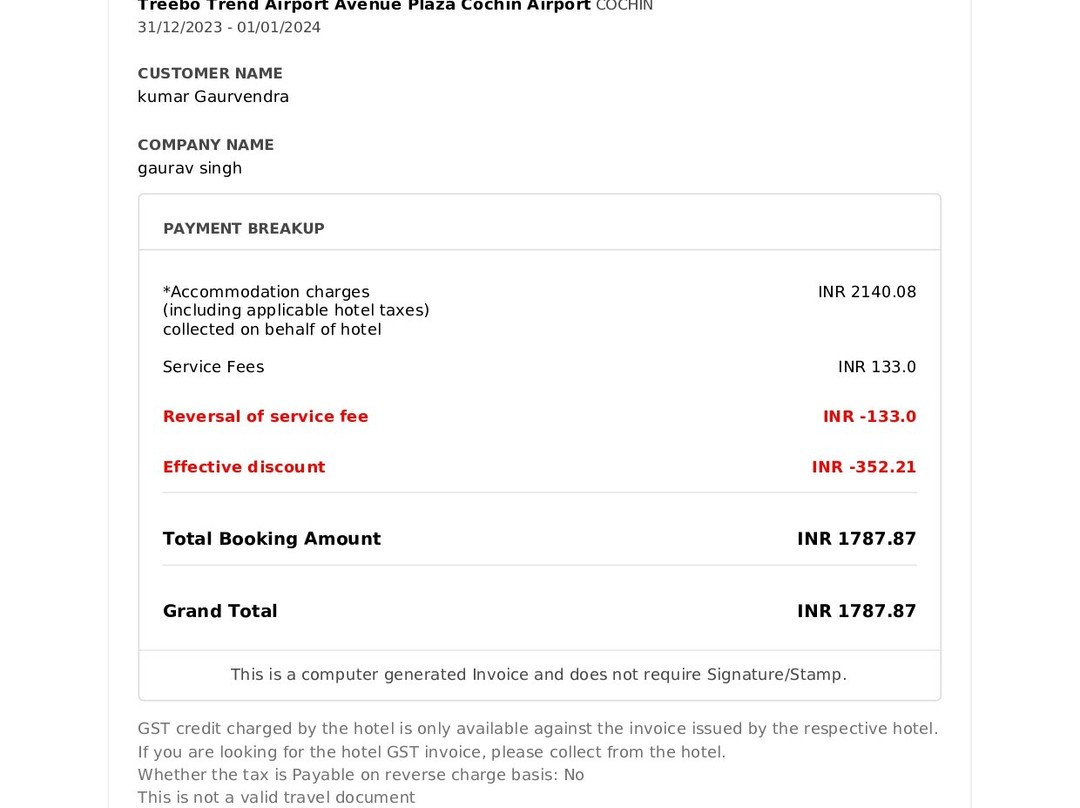
Task: Select the customer name kumar Gaurvendra
Action: (x=213, y=97)
